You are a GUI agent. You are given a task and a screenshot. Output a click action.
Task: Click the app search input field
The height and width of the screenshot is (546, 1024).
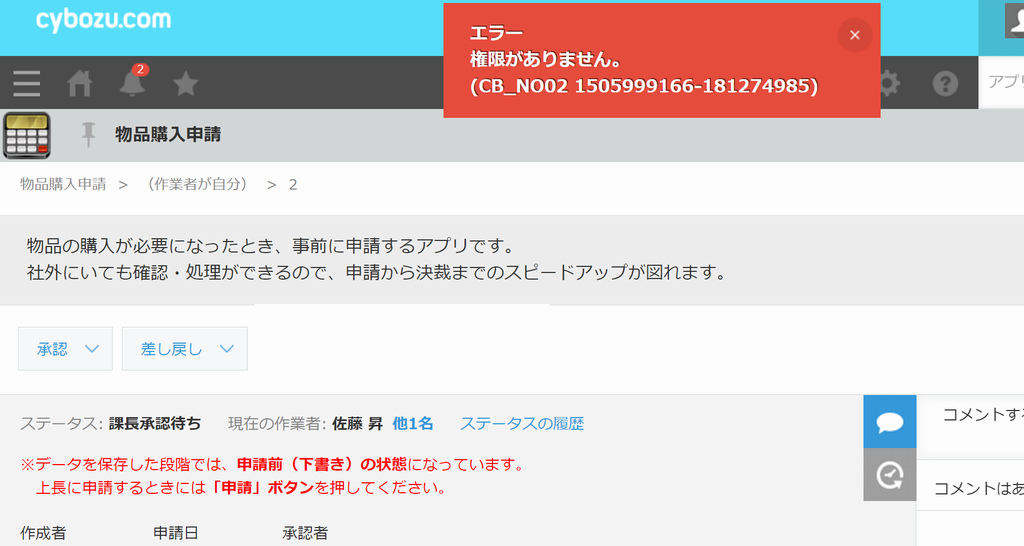[x=1002, y=82]
